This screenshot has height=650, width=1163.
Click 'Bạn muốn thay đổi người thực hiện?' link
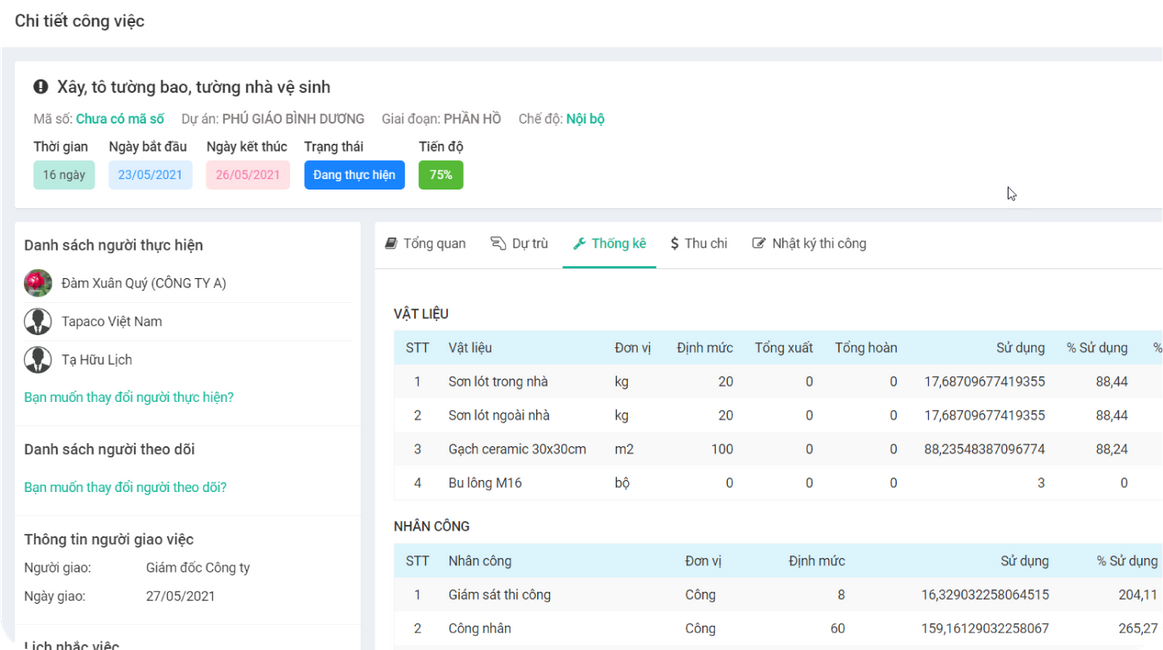(129, 397)
